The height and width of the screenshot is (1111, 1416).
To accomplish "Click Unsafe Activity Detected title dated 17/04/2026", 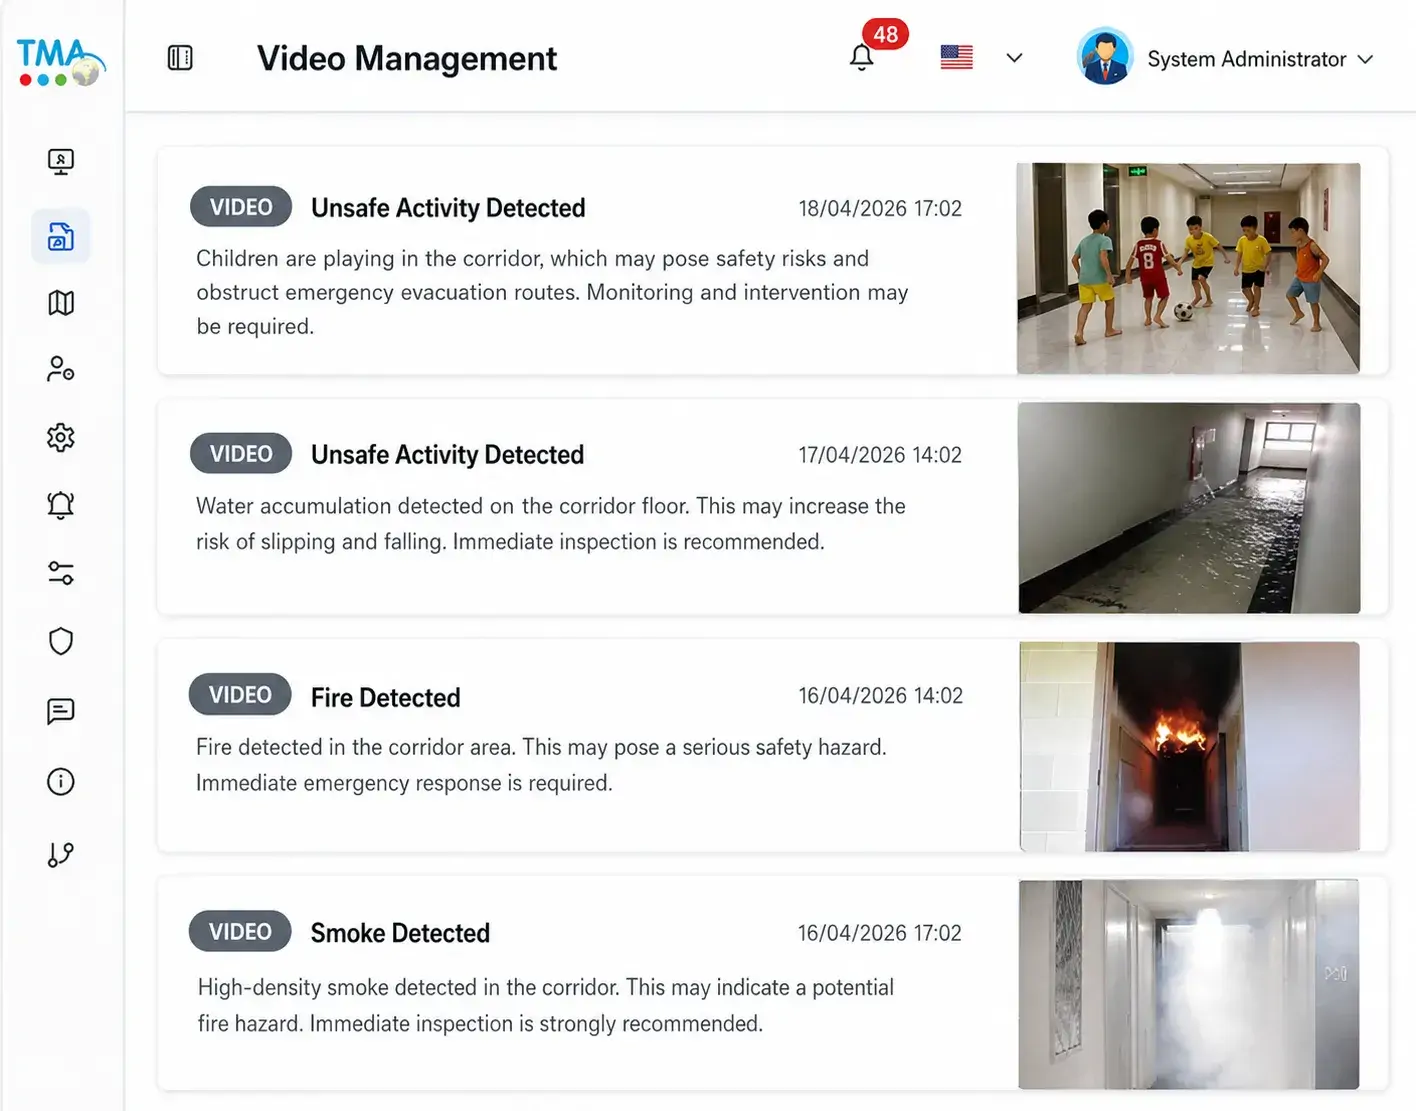I will (447, 455).
